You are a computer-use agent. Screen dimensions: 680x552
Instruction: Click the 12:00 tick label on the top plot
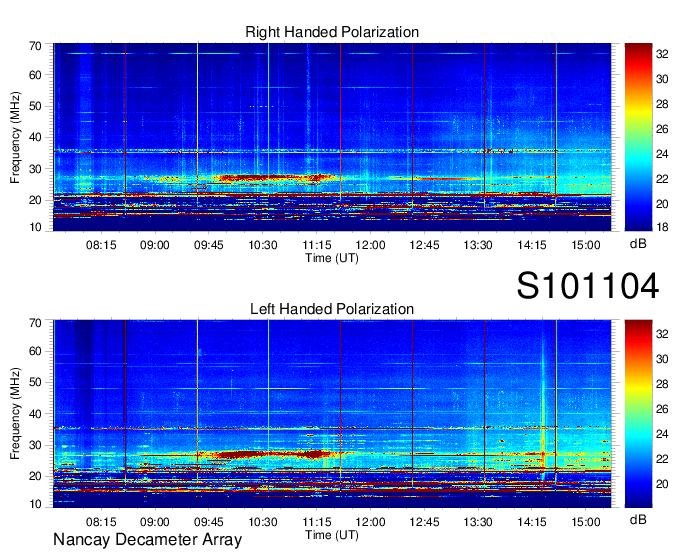point(370,245)
